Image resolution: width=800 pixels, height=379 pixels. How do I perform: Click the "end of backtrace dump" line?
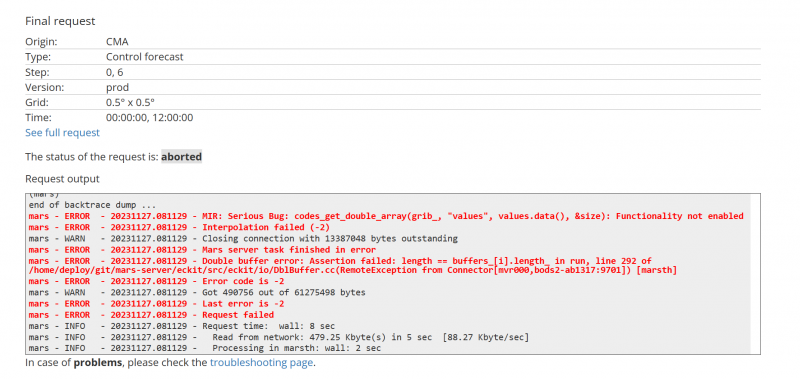[x=92, y=205]
